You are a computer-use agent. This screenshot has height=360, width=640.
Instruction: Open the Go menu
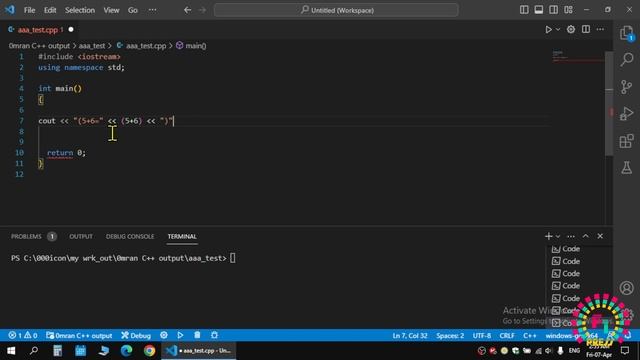pos(133,10)
